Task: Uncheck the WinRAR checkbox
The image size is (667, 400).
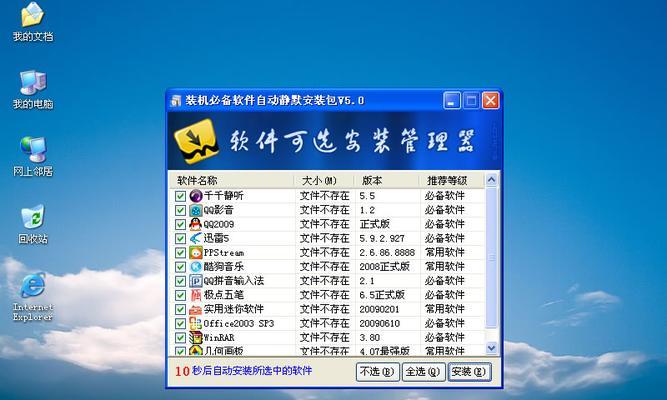Action: [180, 337]
